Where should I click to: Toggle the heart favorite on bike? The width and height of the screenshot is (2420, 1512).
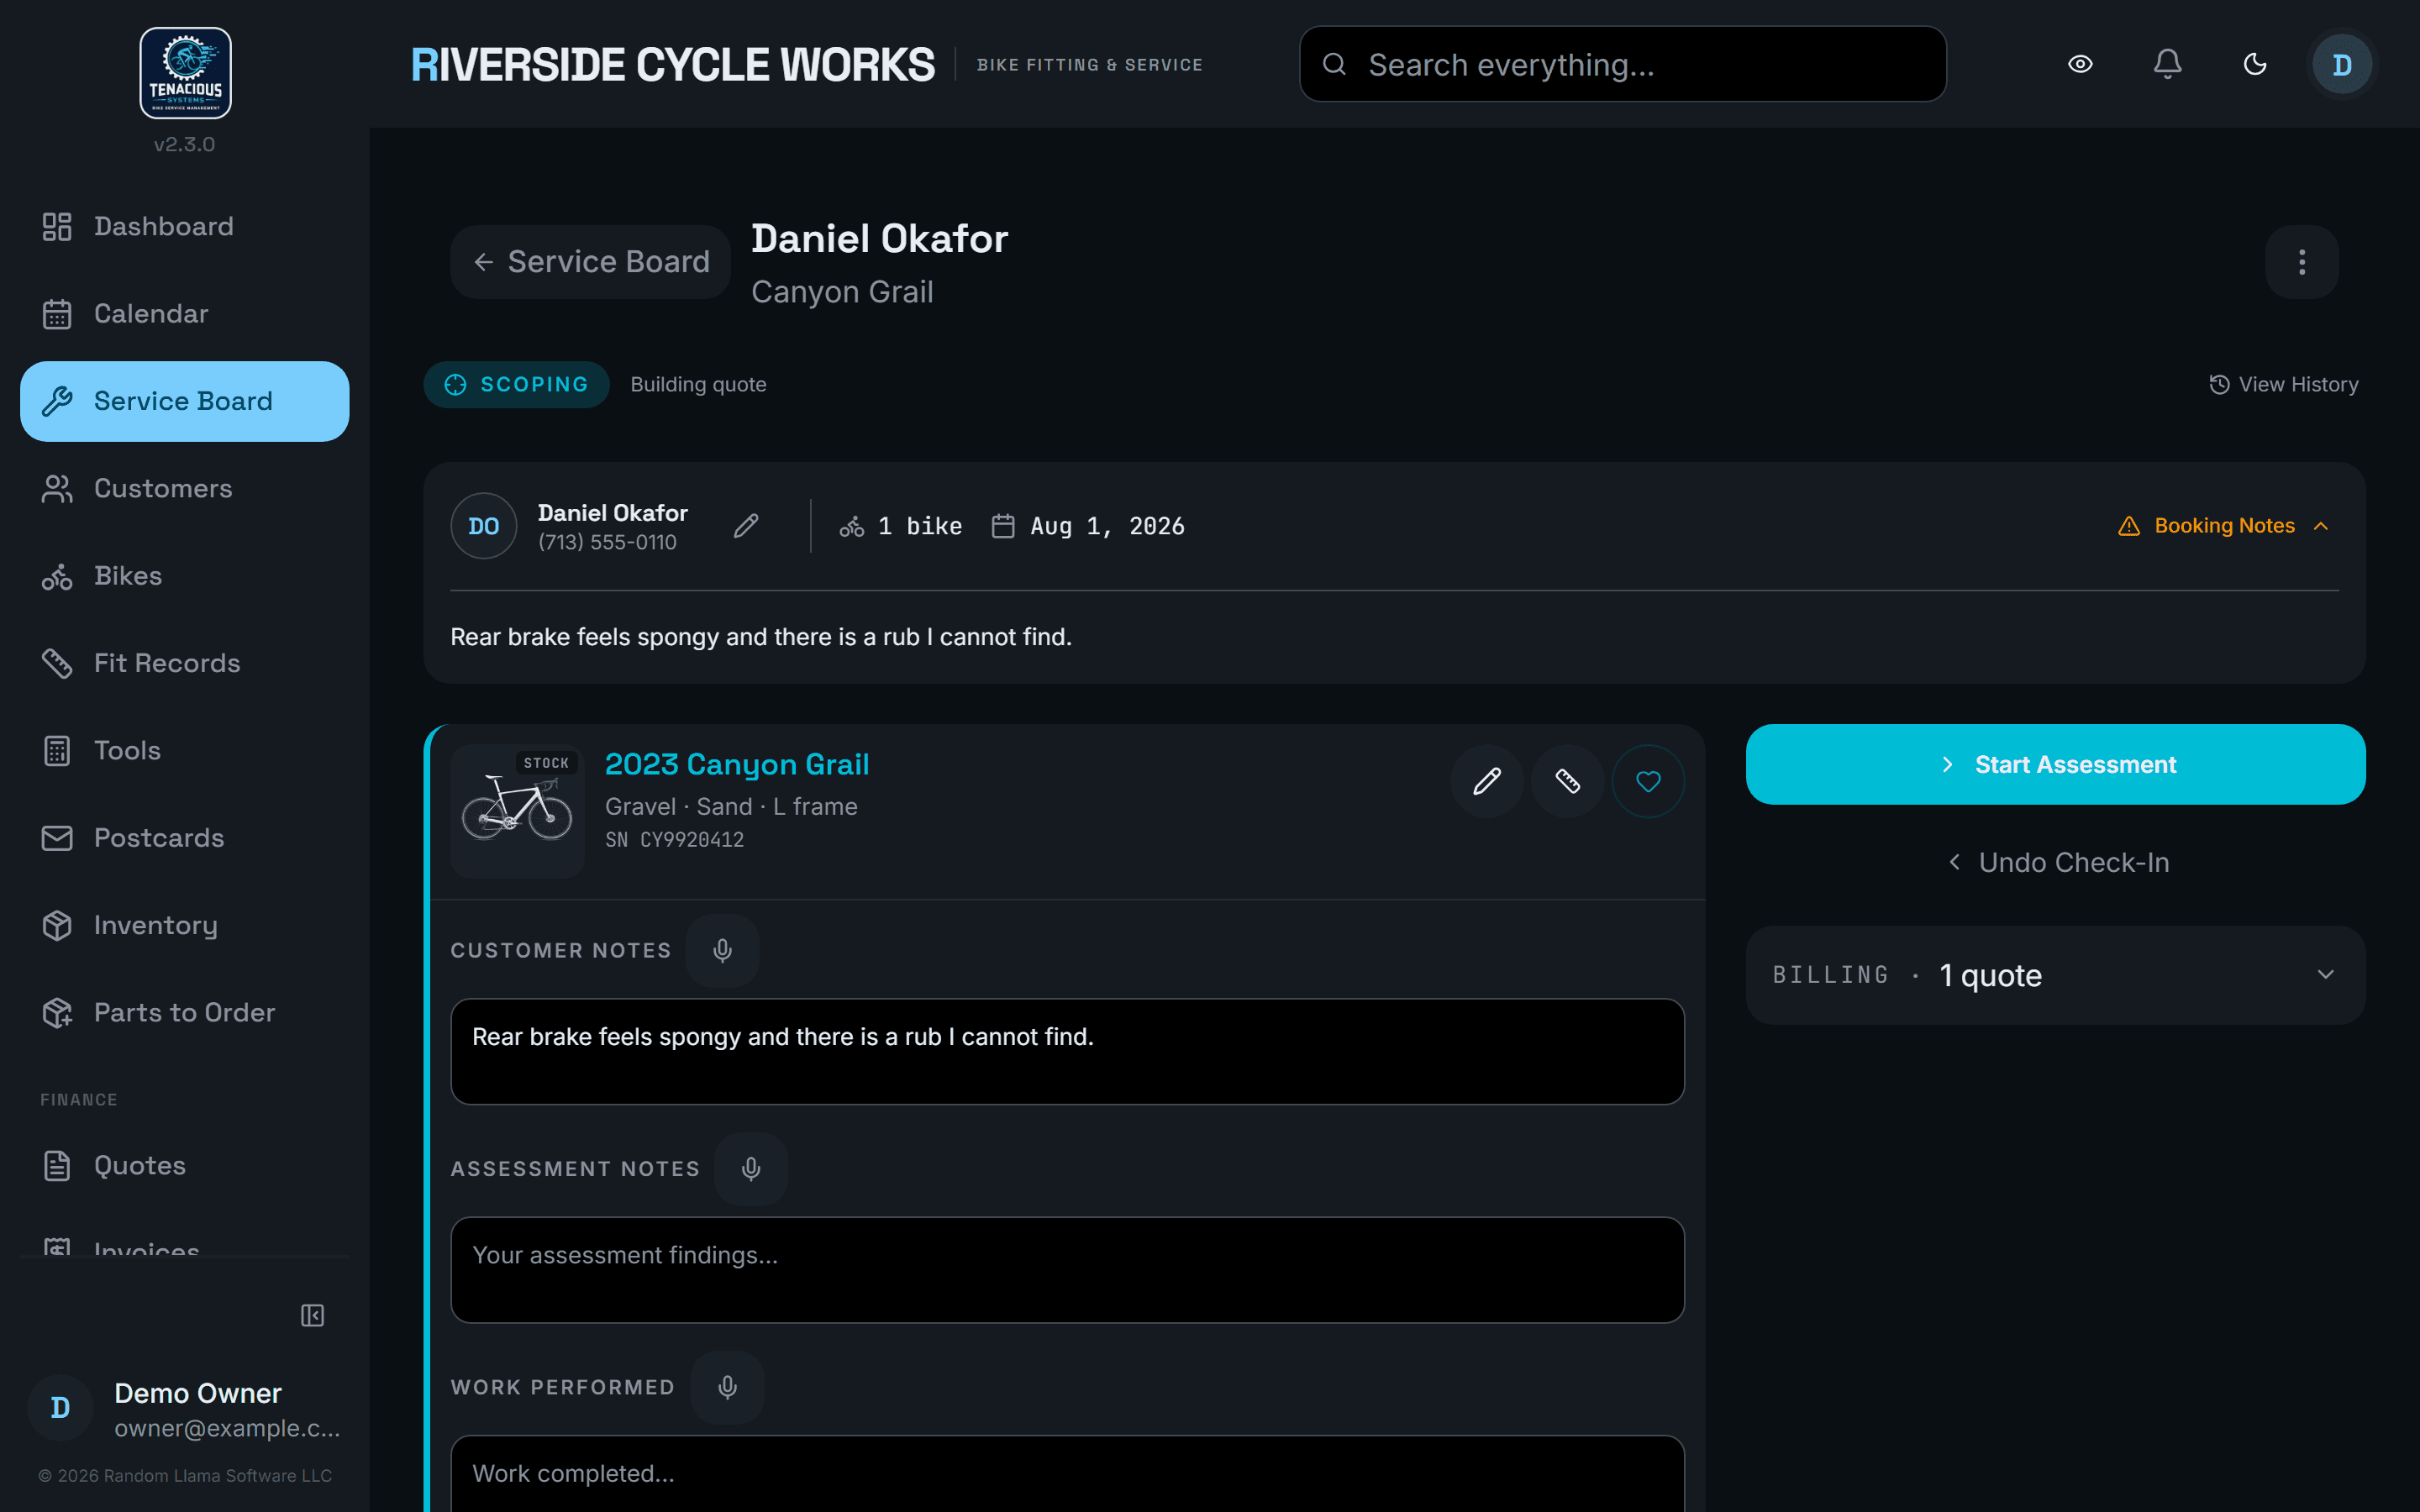[x=1648, y=781]
